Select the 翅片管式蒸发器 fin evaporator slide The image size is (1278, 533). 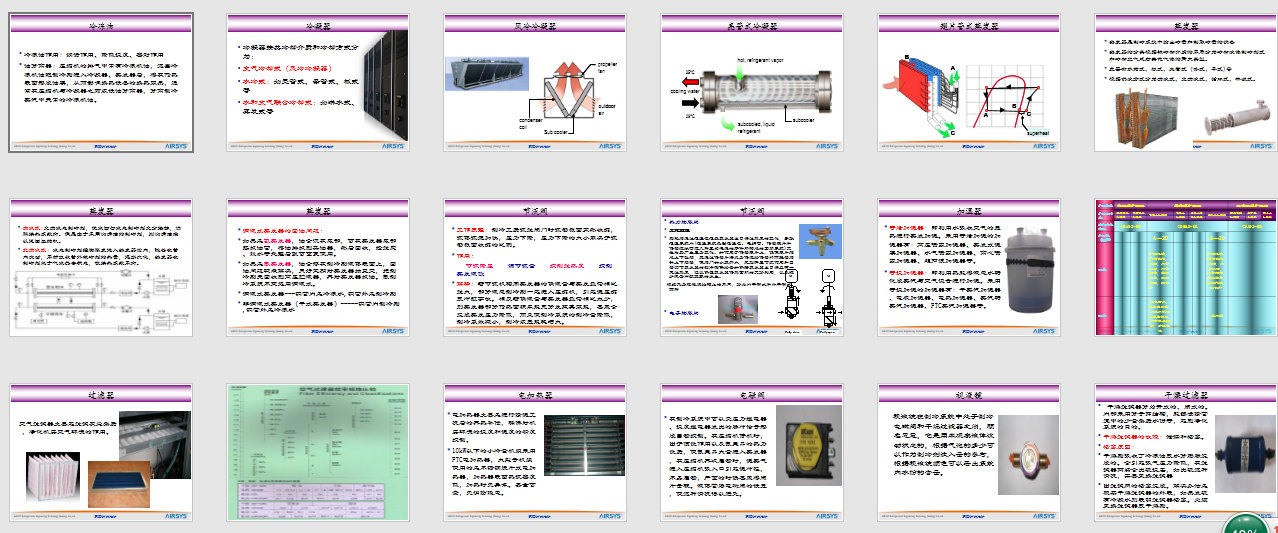[x=969, y=83]
